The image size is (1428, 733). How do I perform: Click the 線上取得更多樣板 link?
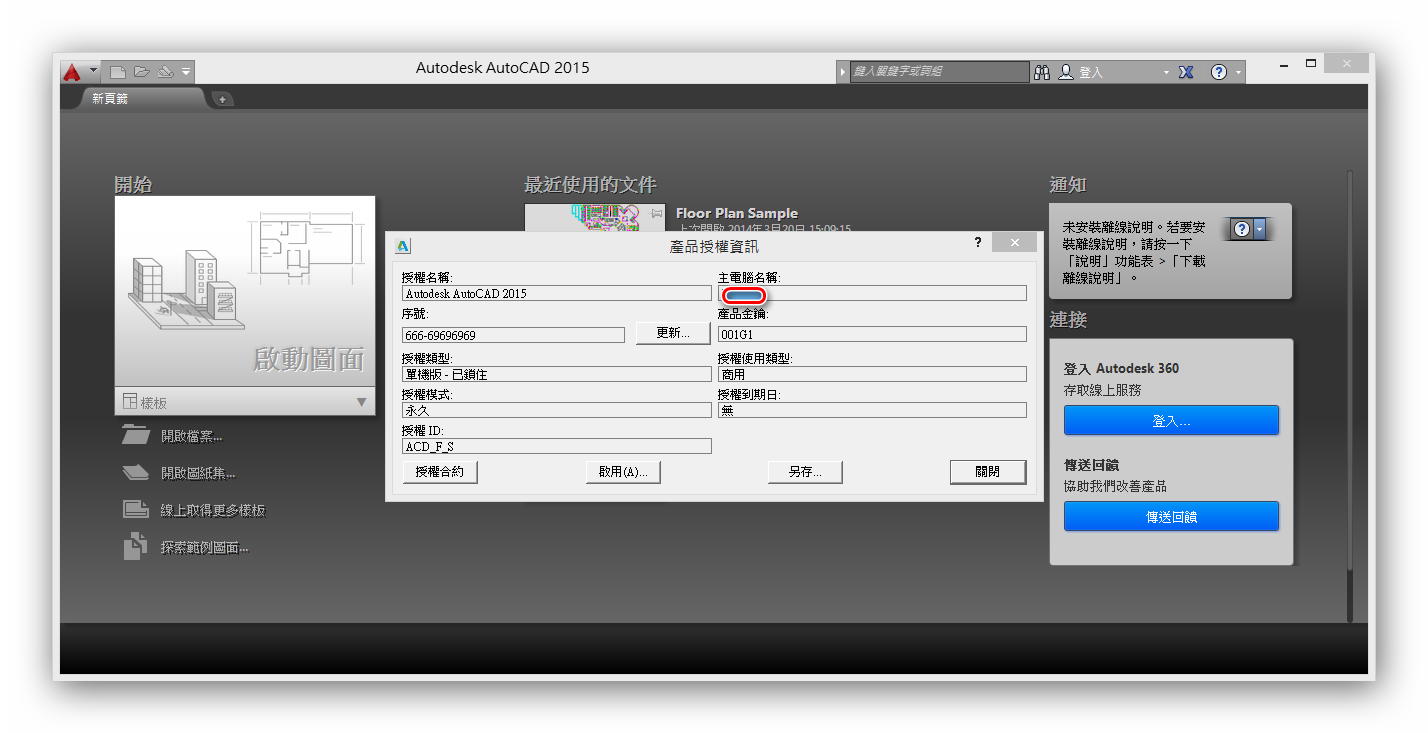coord(213,510)
